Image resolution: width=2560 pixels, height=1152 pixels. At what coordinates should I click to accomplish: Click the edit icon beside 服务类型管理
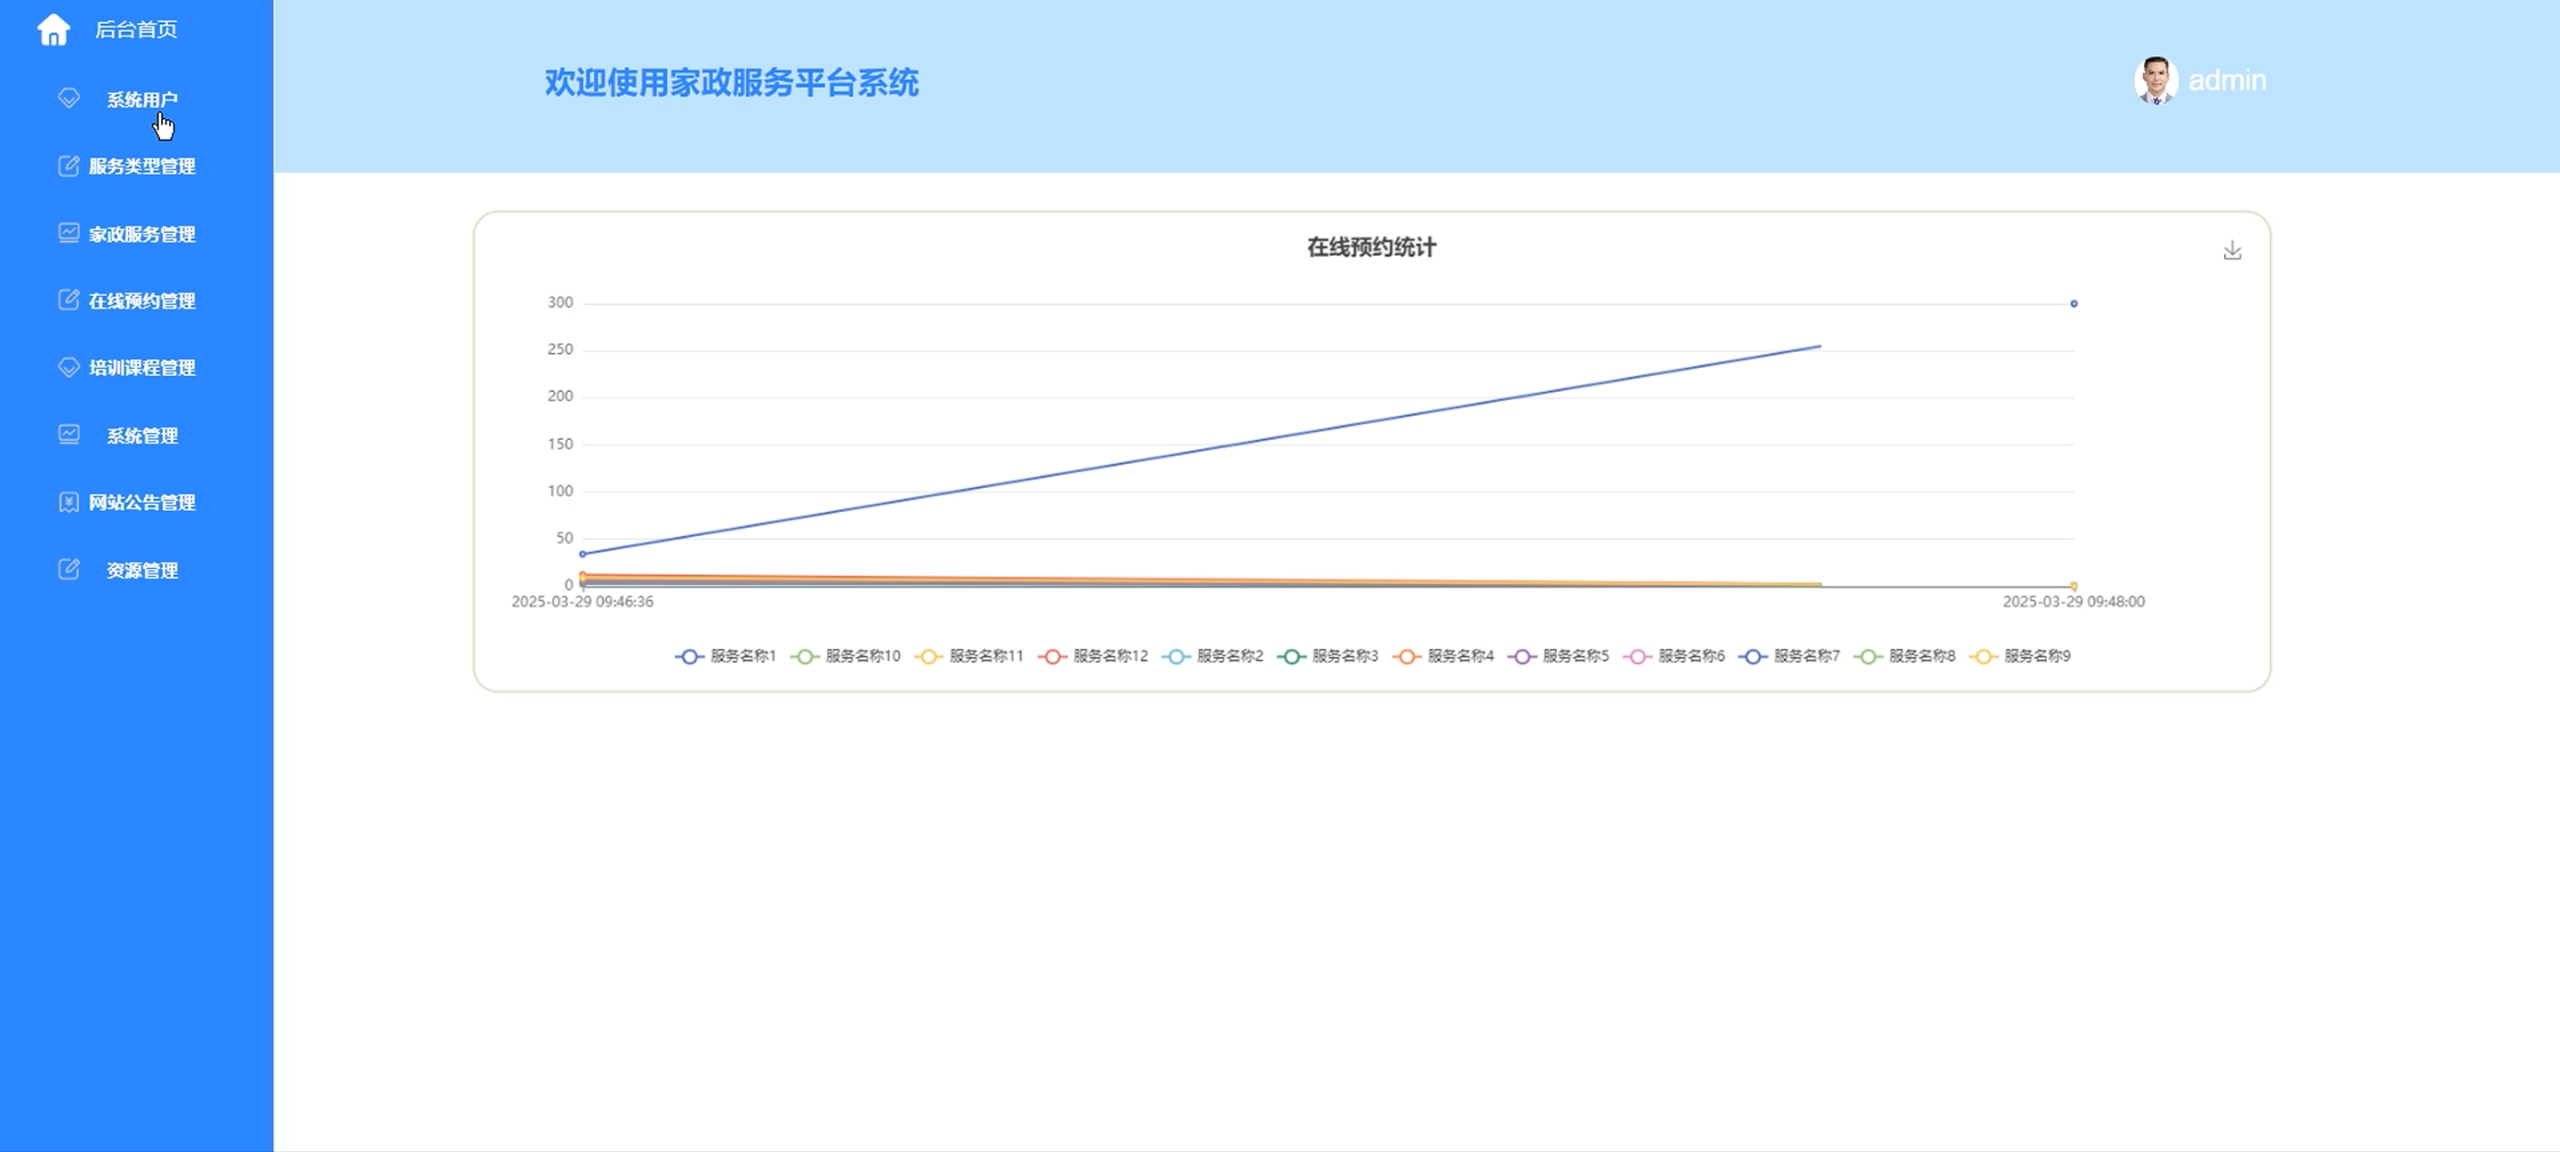66,166
